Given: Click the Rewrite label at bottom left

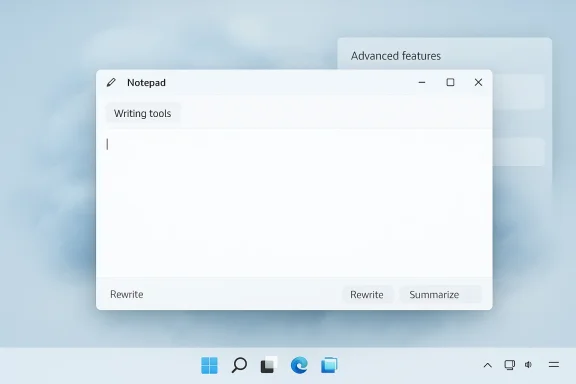Looking at the screenshot, I should (127, 294).
